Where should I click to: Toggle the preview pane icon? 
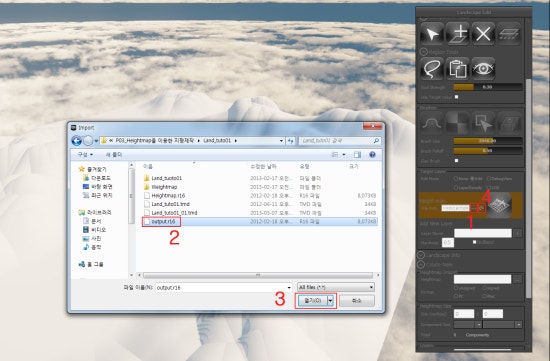coord(357,155)
